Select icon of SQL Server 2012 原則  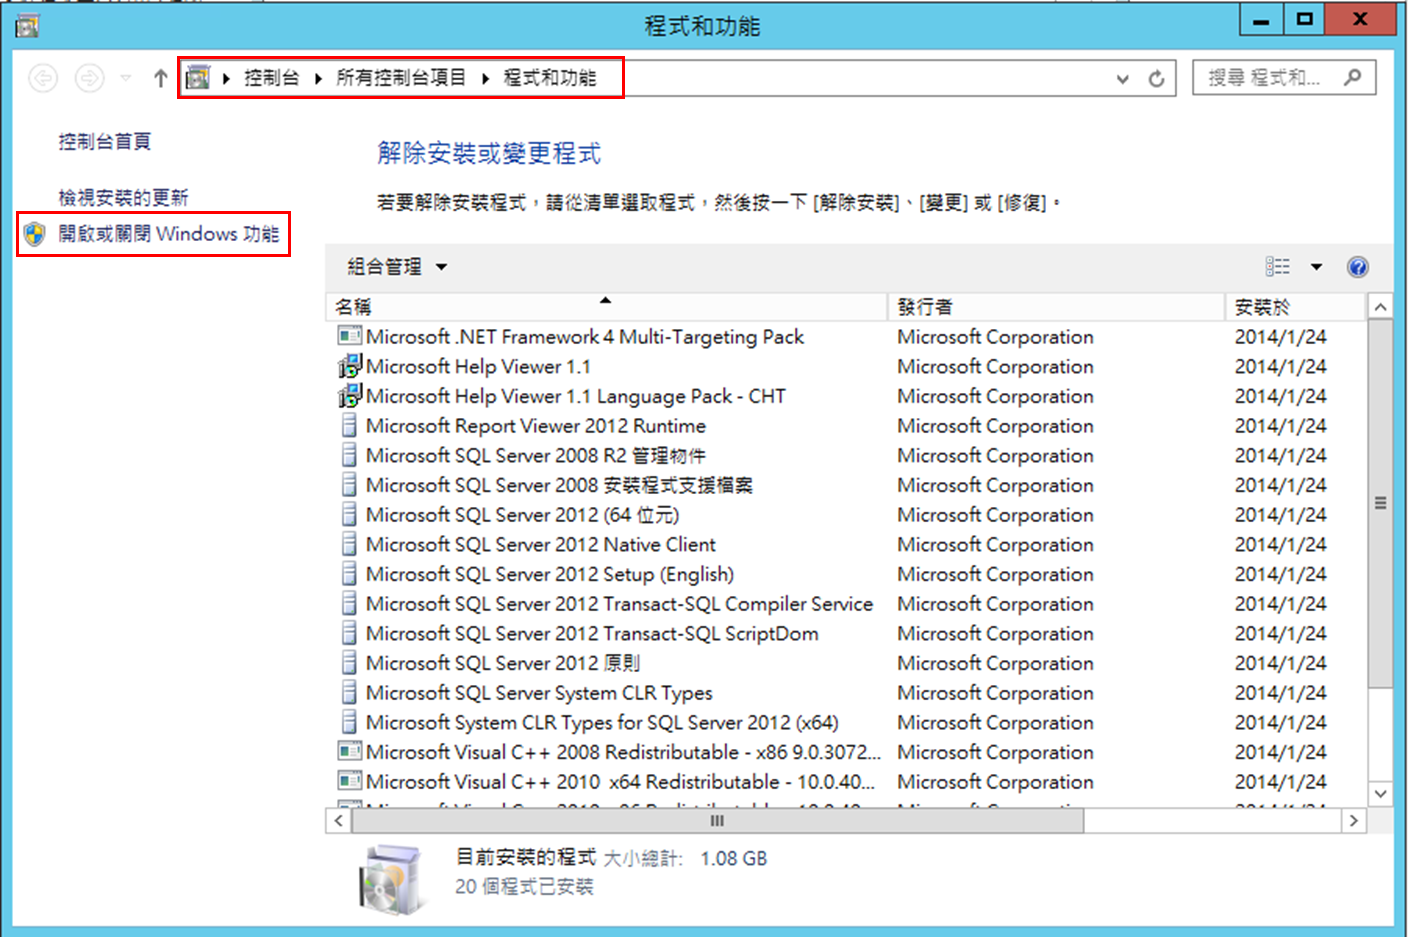(x=349, y=663)
